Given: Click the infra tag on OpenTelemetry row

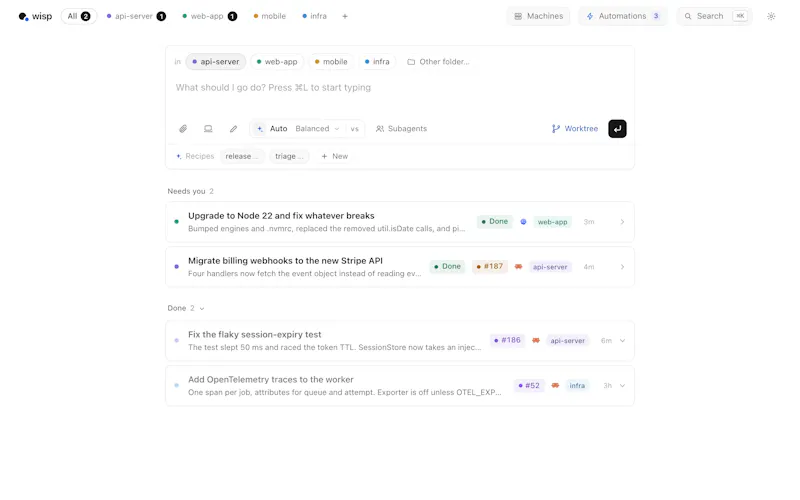Looking at the screenshot, I should click(x=577, y=386).
